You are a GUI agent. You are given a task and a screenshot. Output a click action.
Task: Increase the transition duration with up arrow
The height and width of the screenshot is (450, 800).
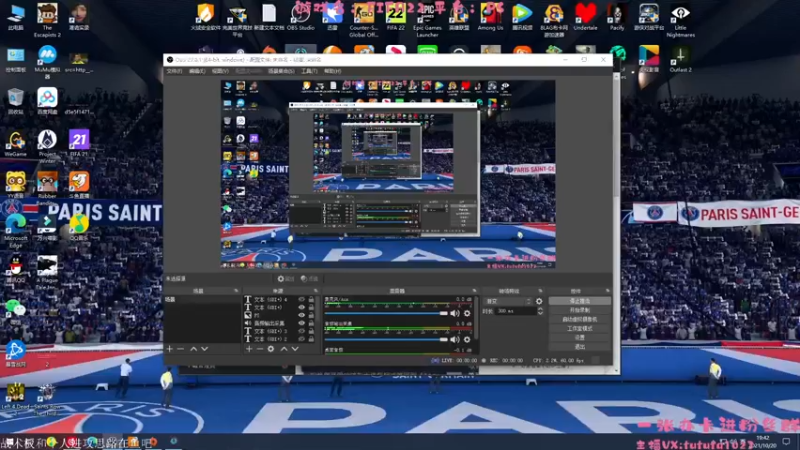(x=540, y=309)
